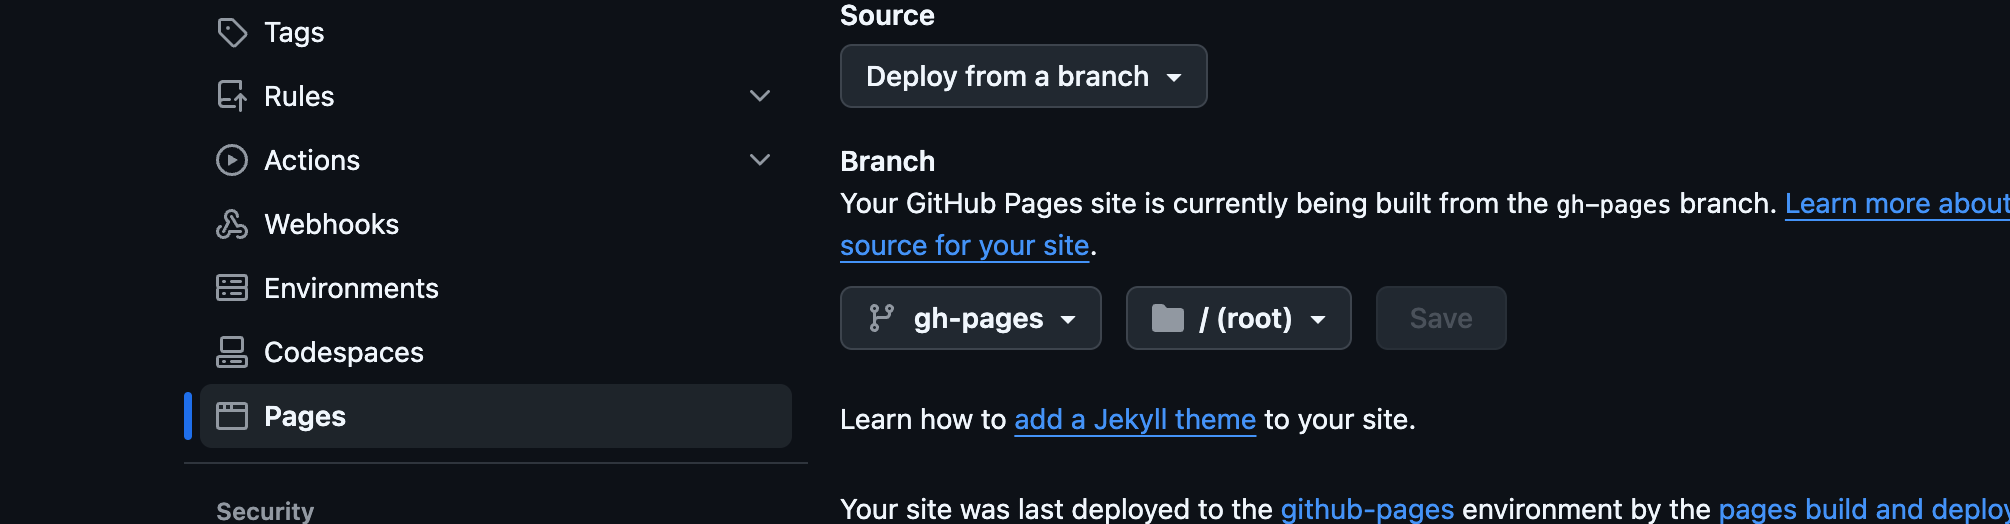This screenshot has width=2010, height=524.
Task: Open the 'pages build and deploy' link
Action: click(x=1864, y=509)
